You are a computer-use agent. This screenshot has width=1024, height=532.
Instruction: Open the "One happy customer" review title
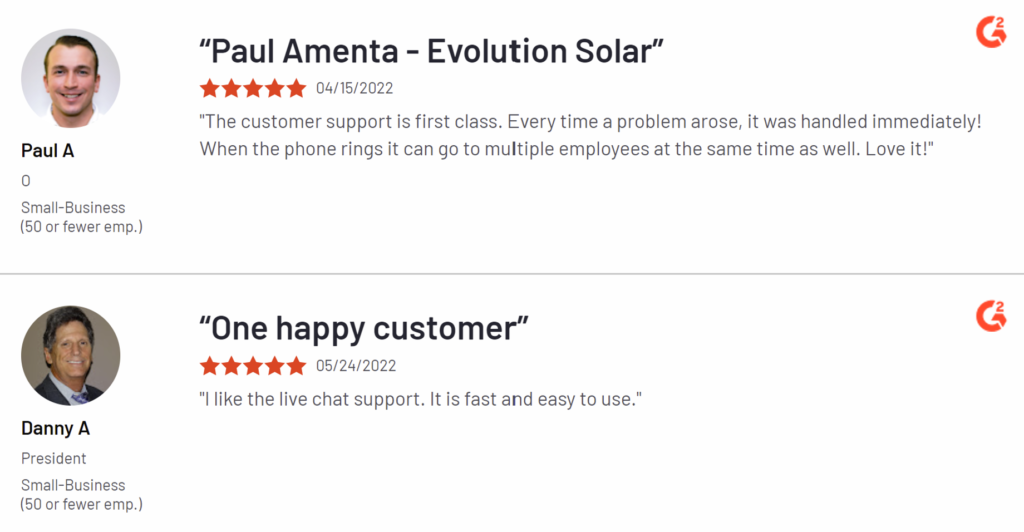click(x=364, y=328)
